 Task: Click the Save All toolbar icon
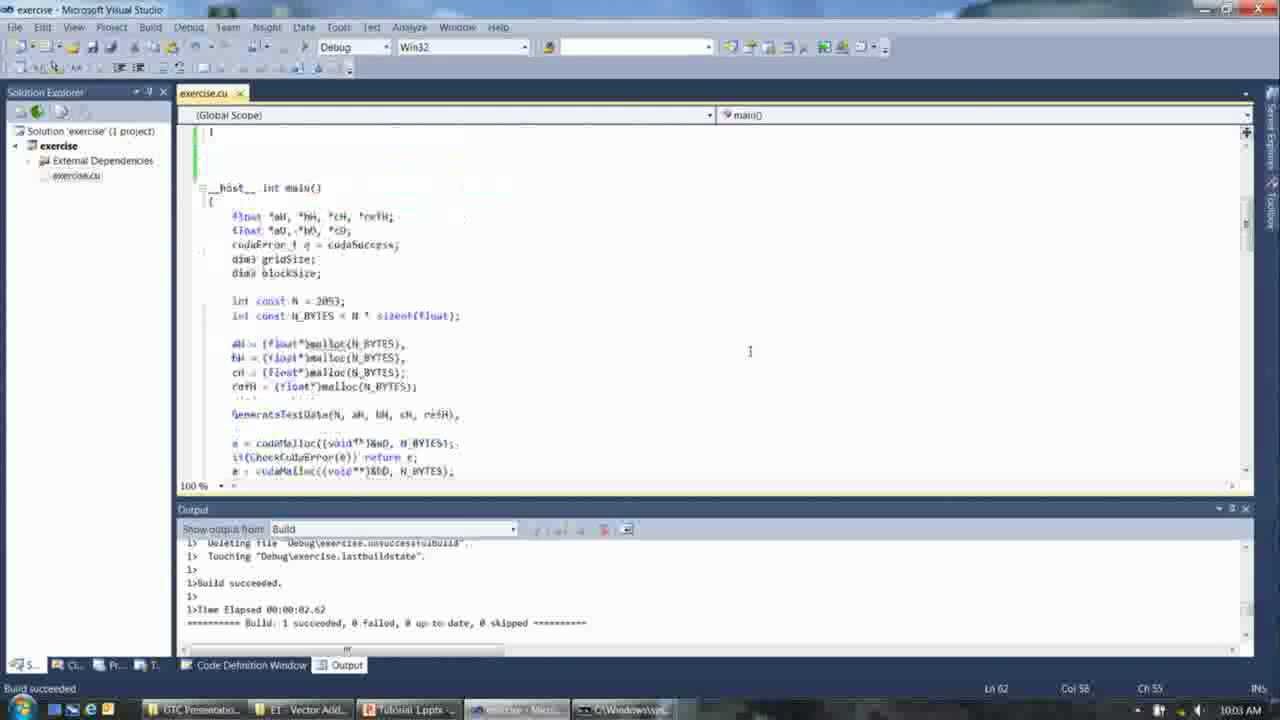(x=110, y=47)
